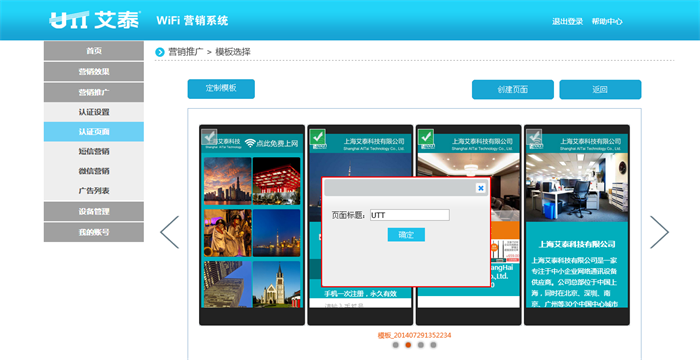Click the UTT 艾泰 logo
The image size is (700, 360).
pos(95,20)
